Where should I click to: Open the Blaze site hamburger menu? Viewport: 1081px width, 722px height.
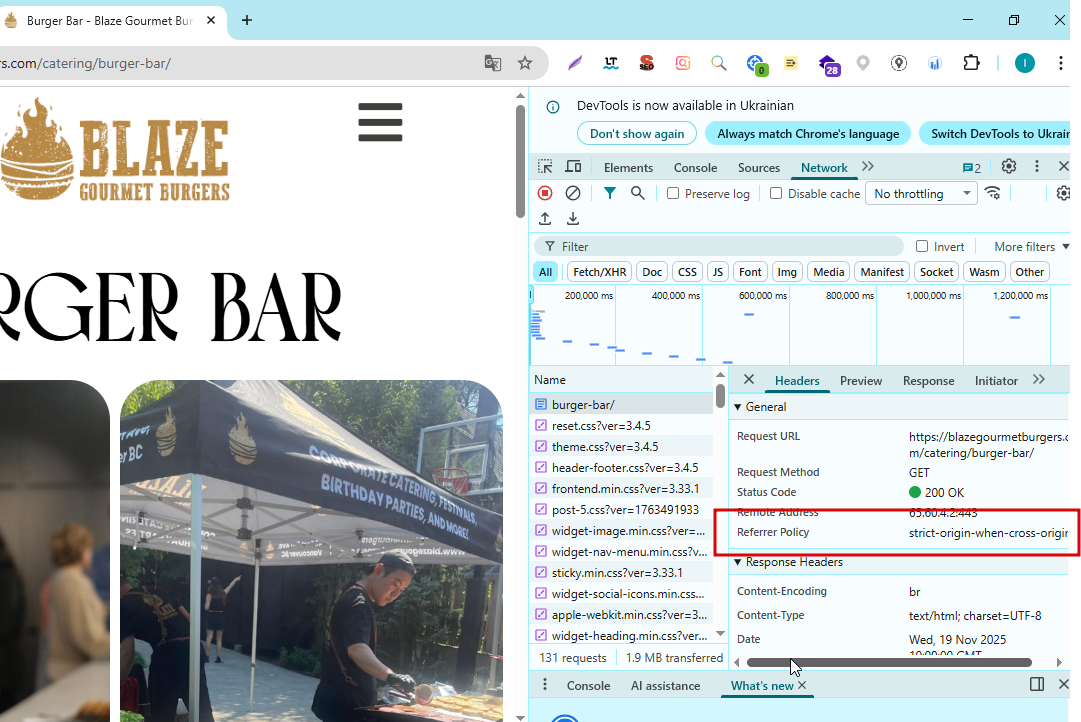pyautogui.click(x=381, y=122)
